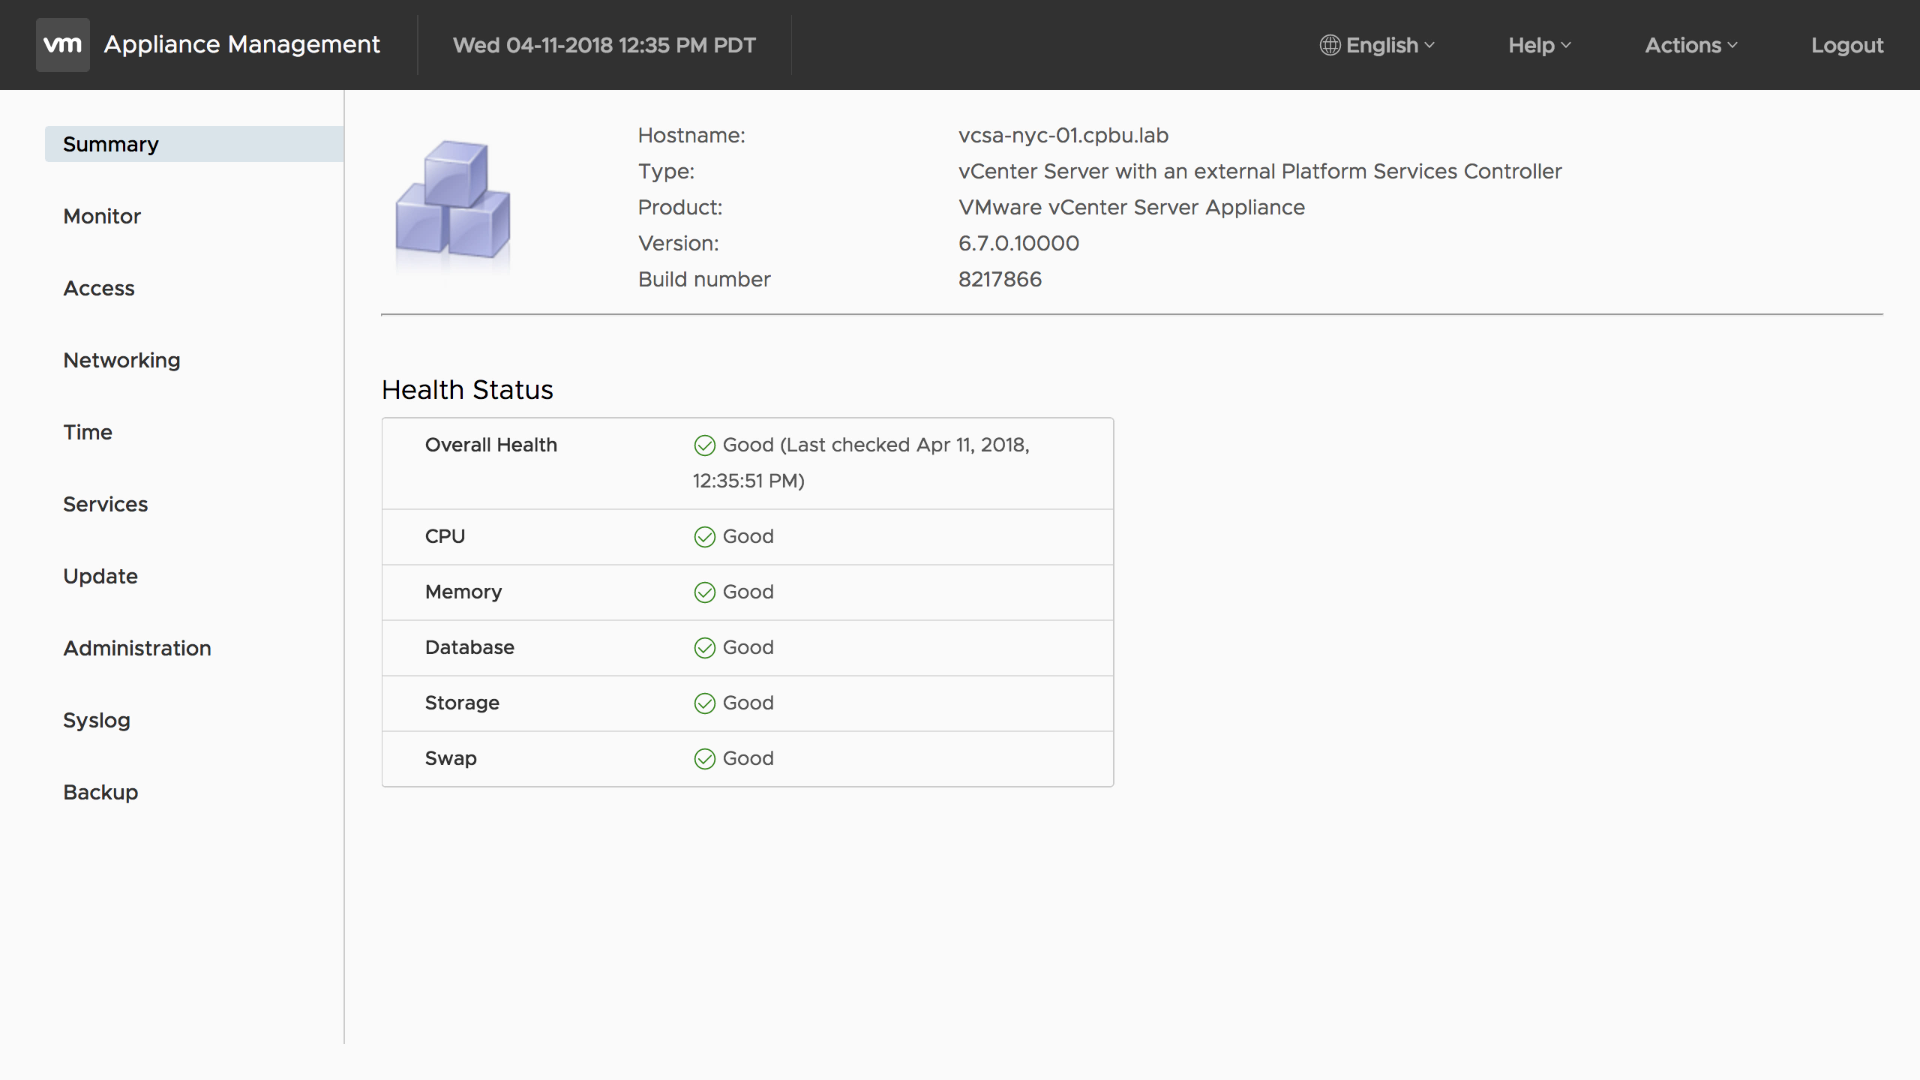This screenshot has width=1920, height=1080.
Task: Expand the Actions dropdown menu
Action: point(1689,45)
